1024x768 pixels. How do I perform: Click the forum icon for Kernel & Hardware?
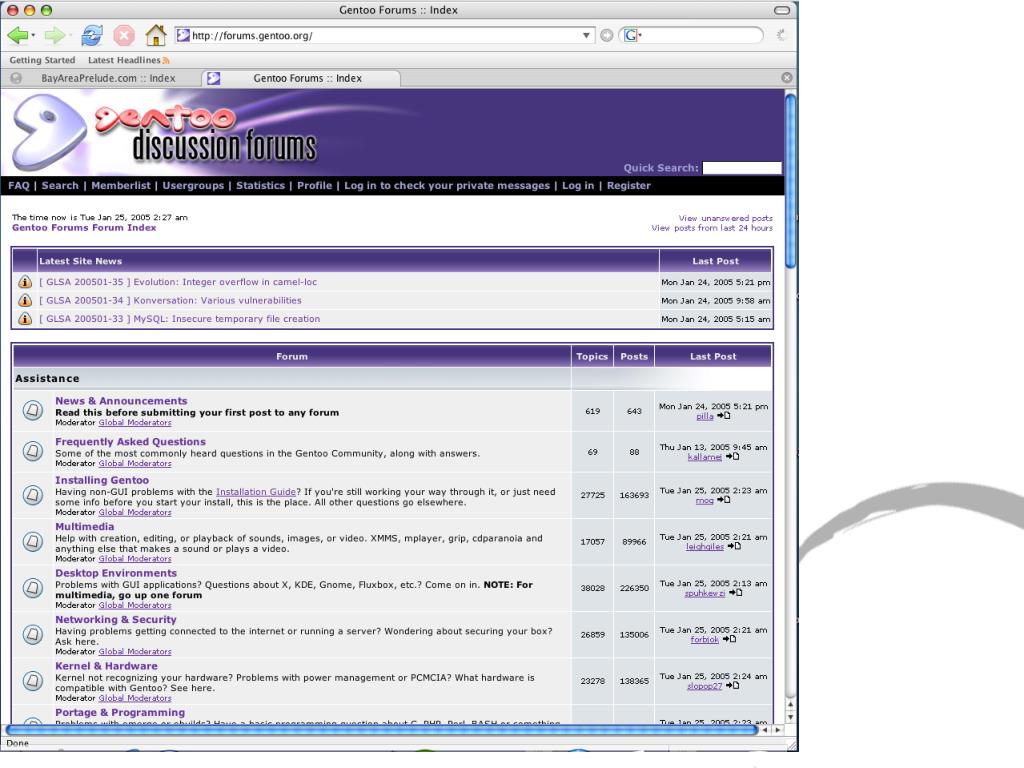[x=33, y=680]
